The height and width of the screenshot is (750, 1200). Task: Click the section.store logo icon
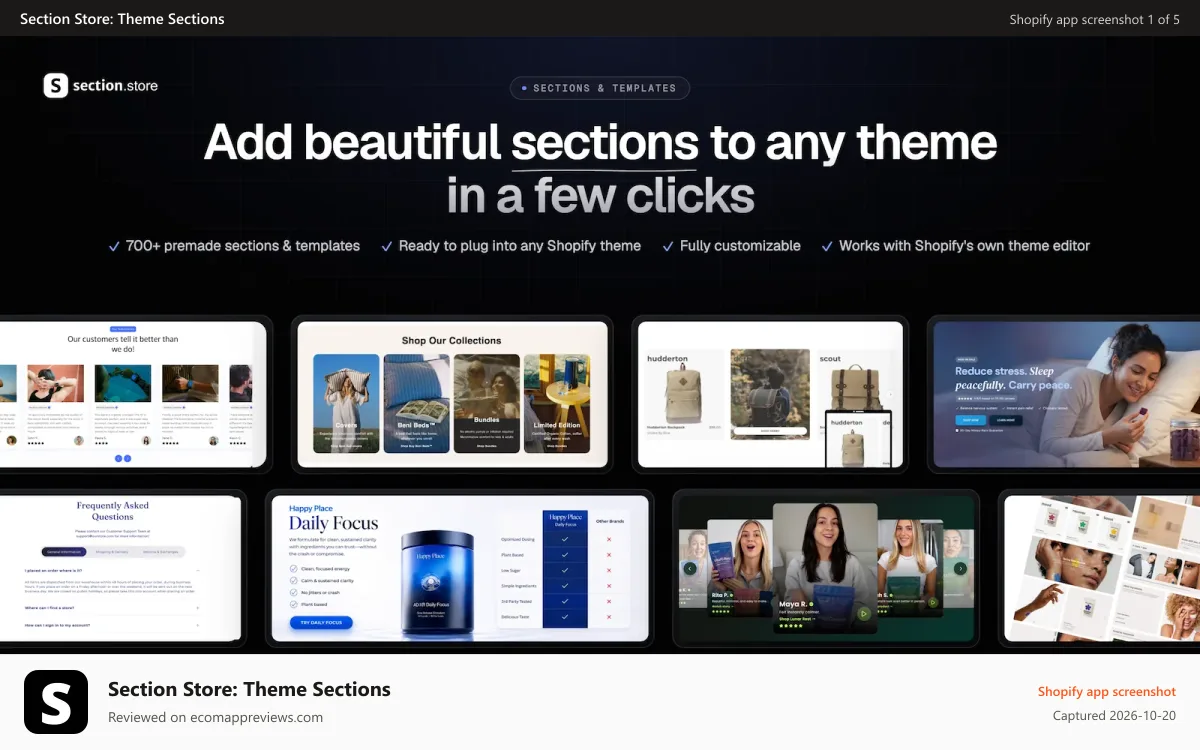[x=56, y=85]
